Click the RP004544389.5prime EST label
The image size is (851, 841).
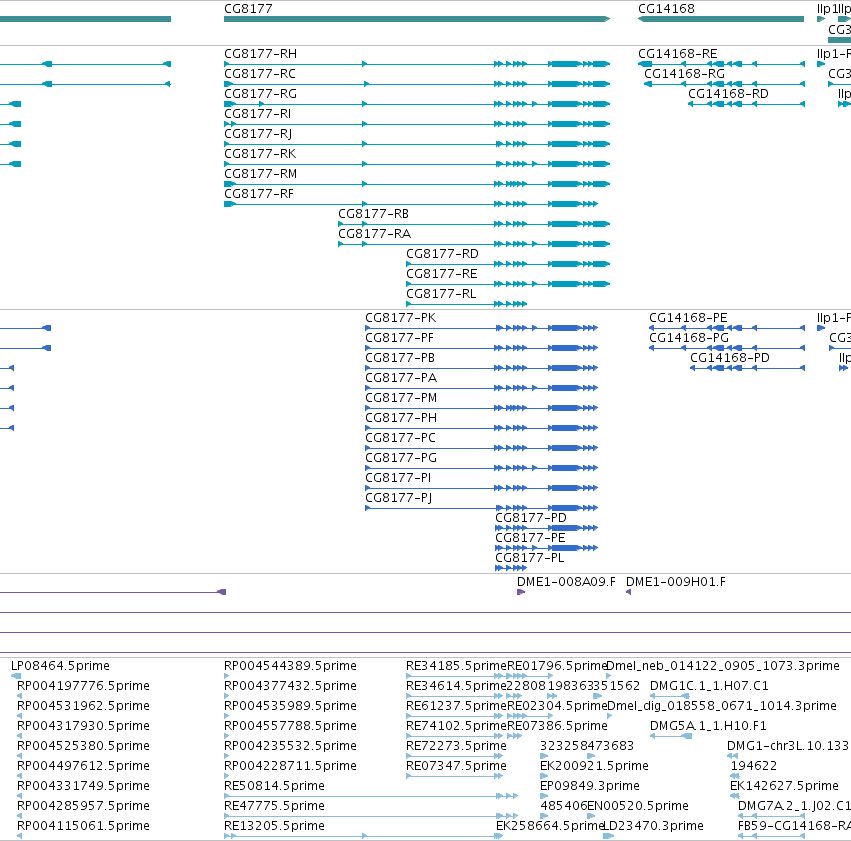[x=290, y=666]
